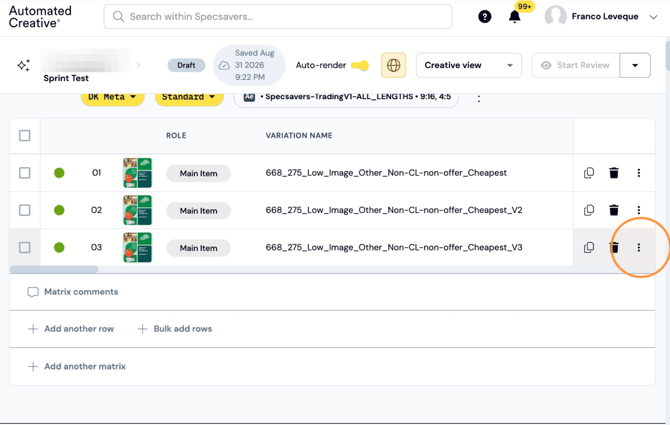Viewport: 670px width, 425px height.
Task: Click the Matrix comments speech bubble icon
Action: tap(33, 292)
